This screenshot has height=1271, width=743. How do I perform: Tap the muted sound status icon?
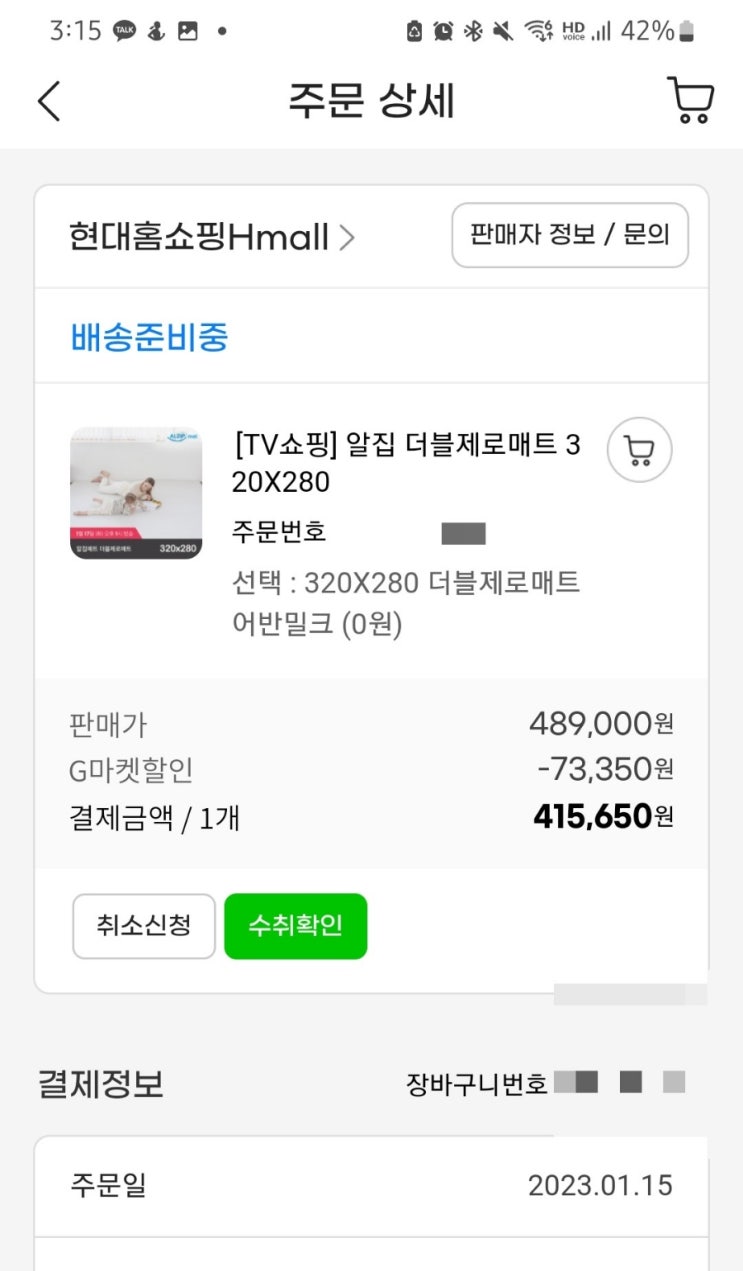point(503,31)
